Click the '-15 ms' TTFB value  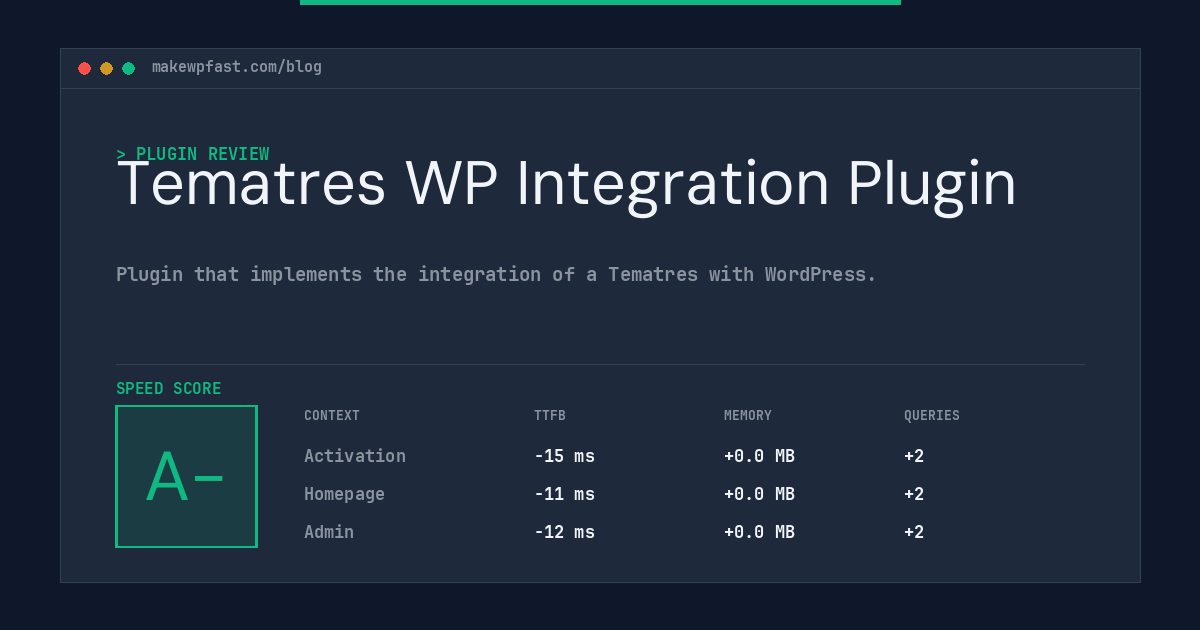point(564,456)
